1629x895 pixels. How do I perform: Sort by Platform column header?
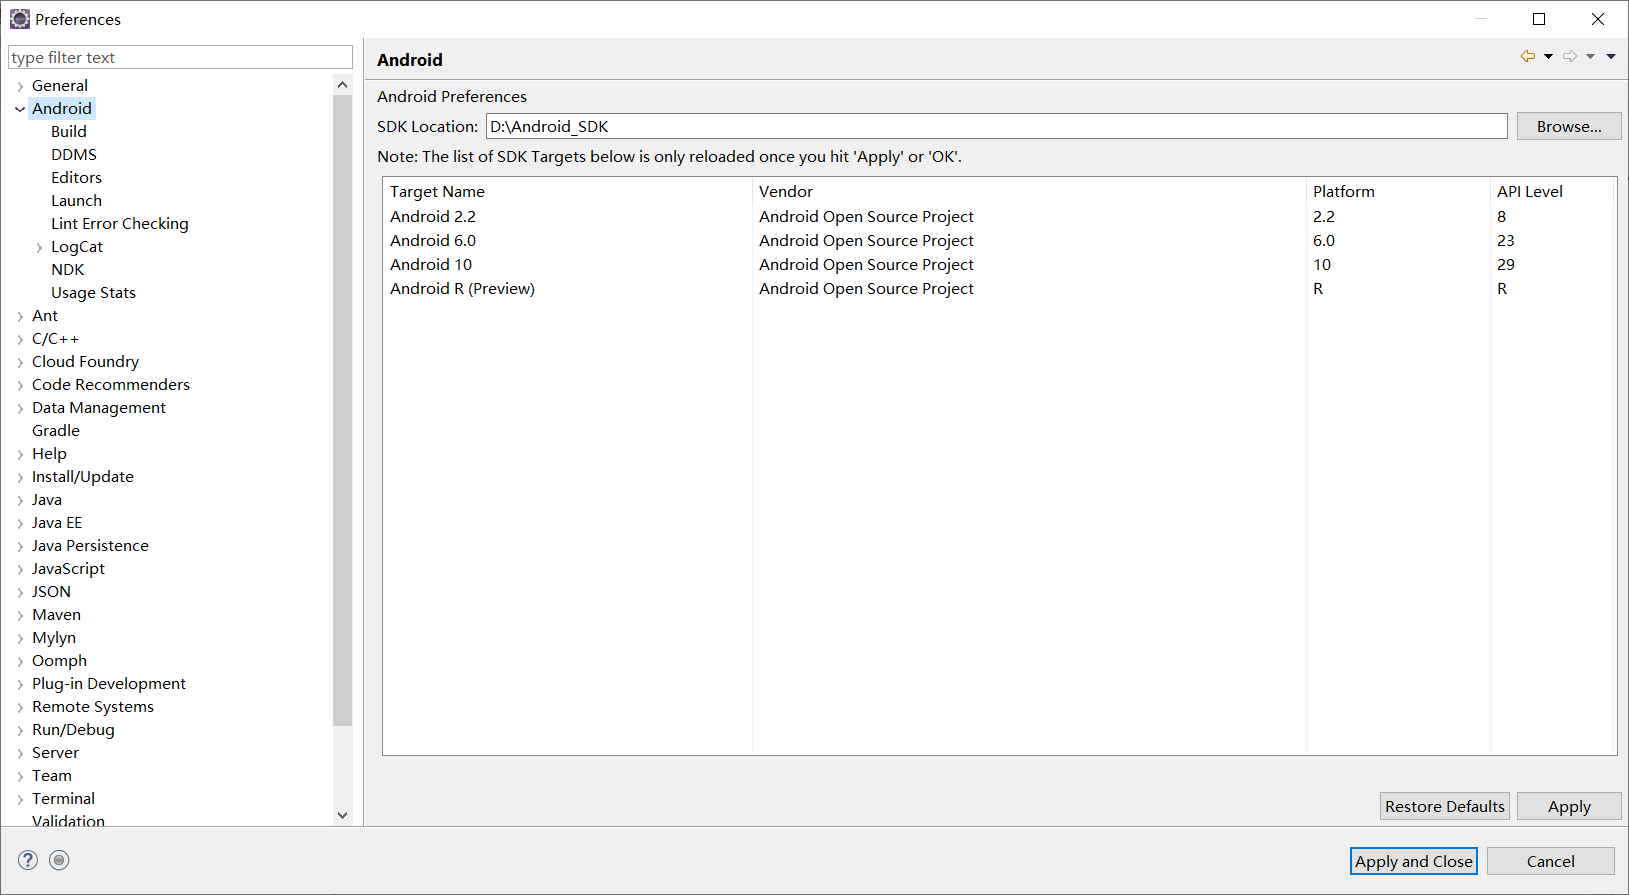click(x=1398, y=191)
